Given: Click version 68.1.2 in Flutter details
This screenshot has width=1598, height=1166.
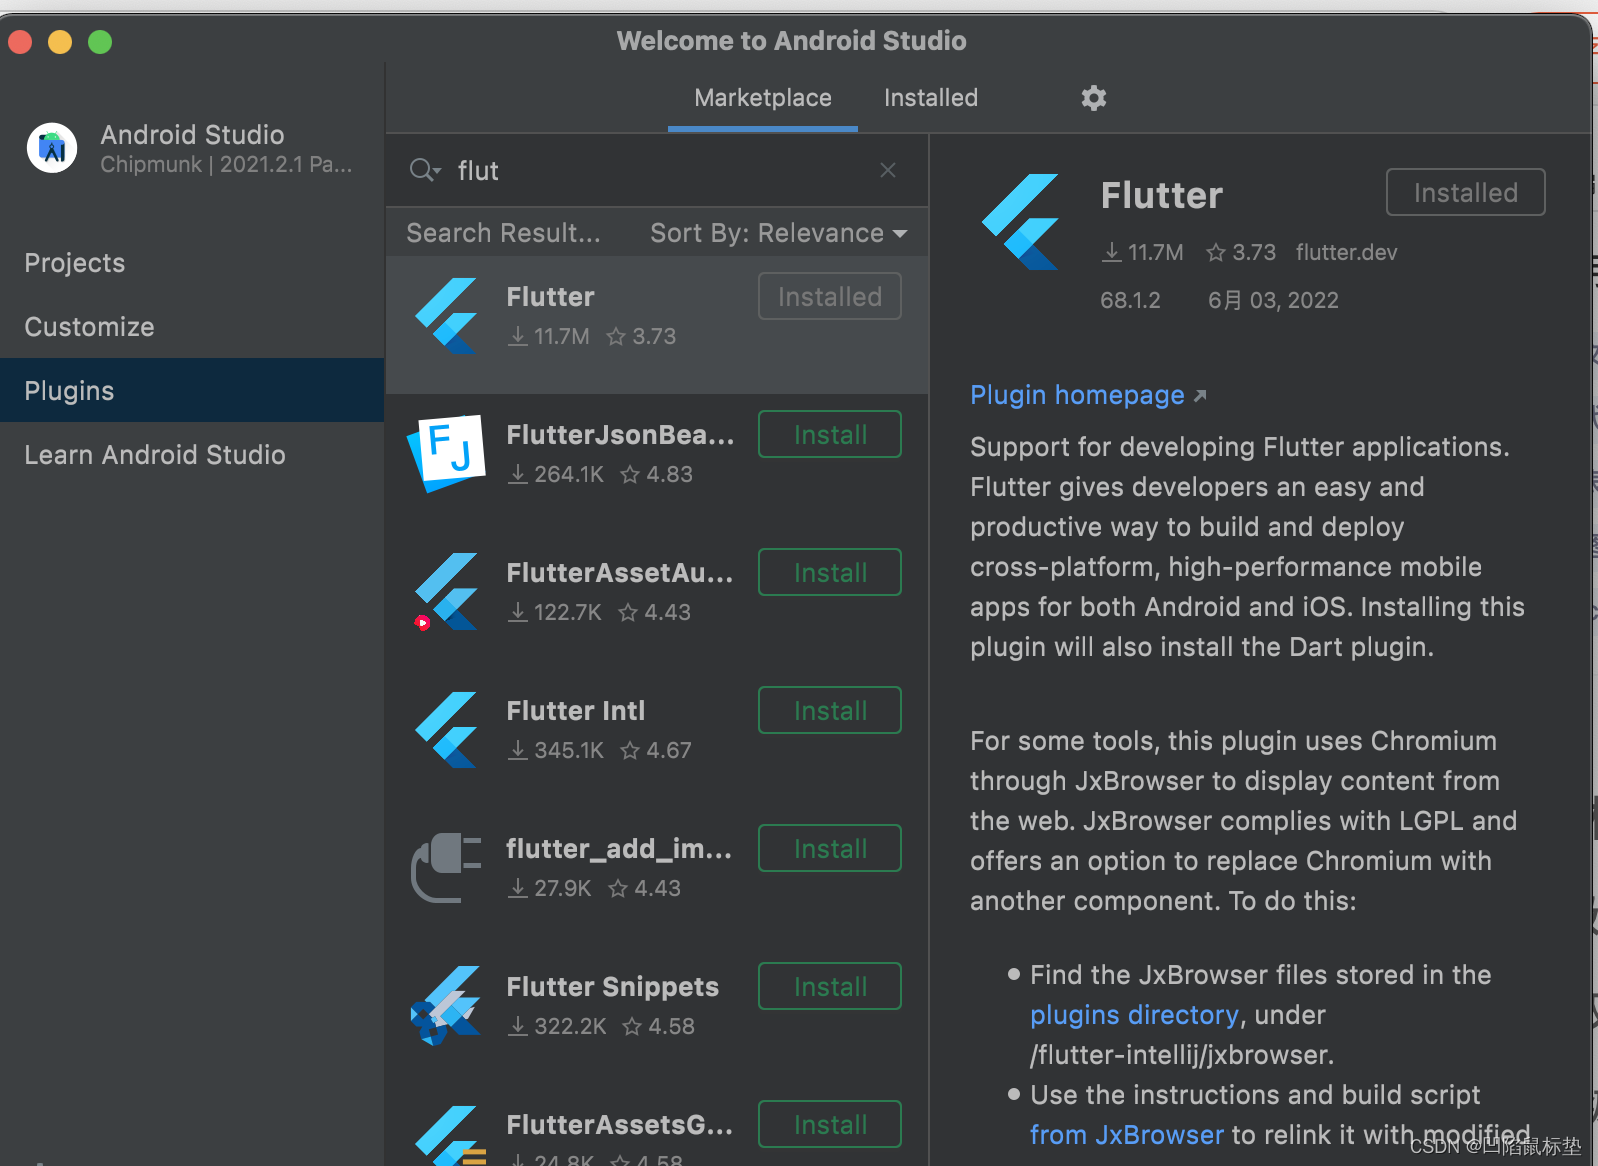Looking at the screenshot, I should click(x=1130, y=301).
